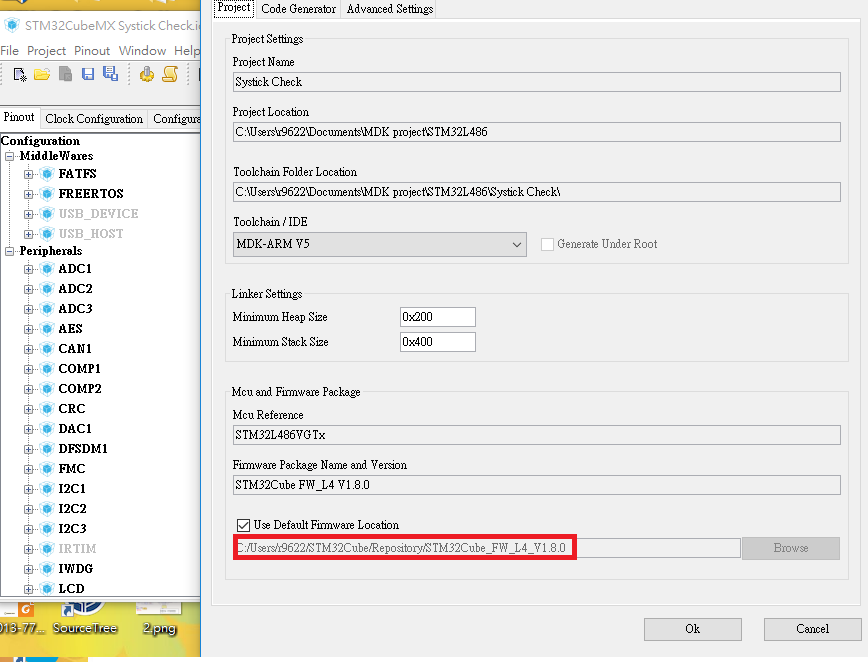Switch to the Advanced Settings tab

tap(390, 9)
